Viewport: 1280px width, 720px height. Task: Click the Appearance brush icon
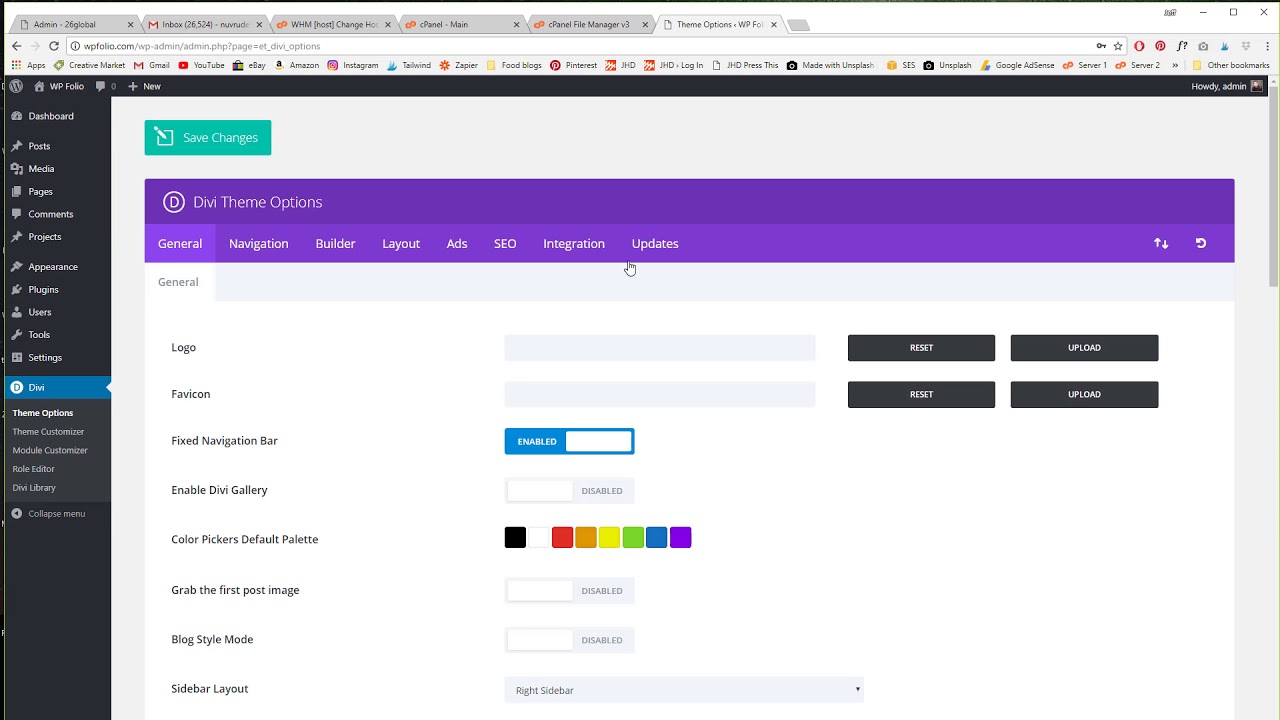tap(17, 267)
